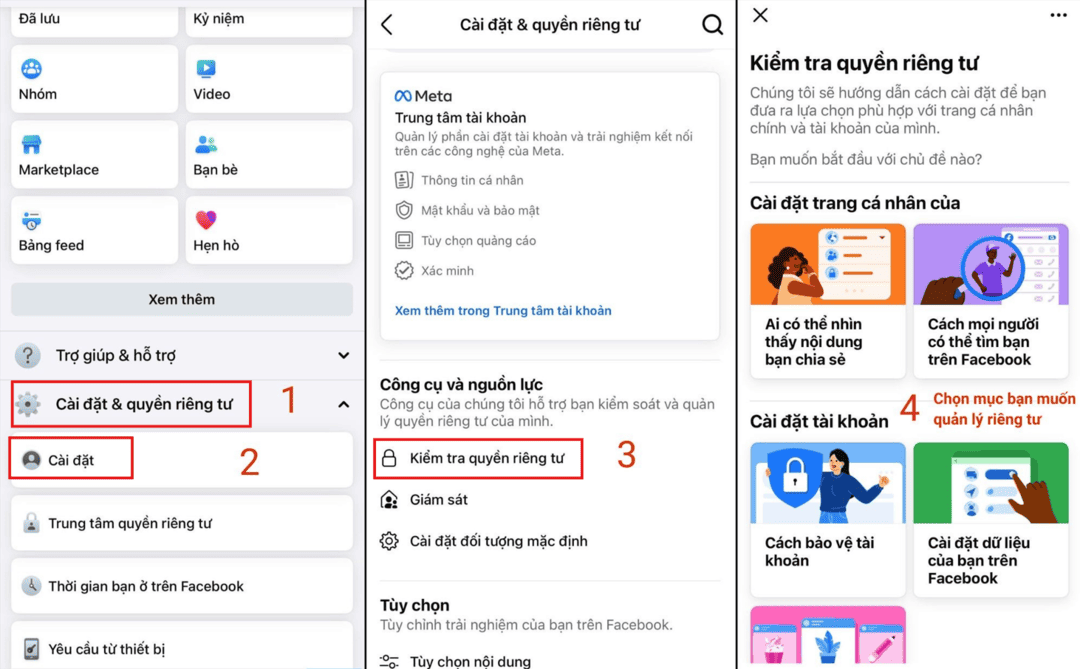Tap the Video shortcut icon
The image size is (1080, 669).
point(206,69)
